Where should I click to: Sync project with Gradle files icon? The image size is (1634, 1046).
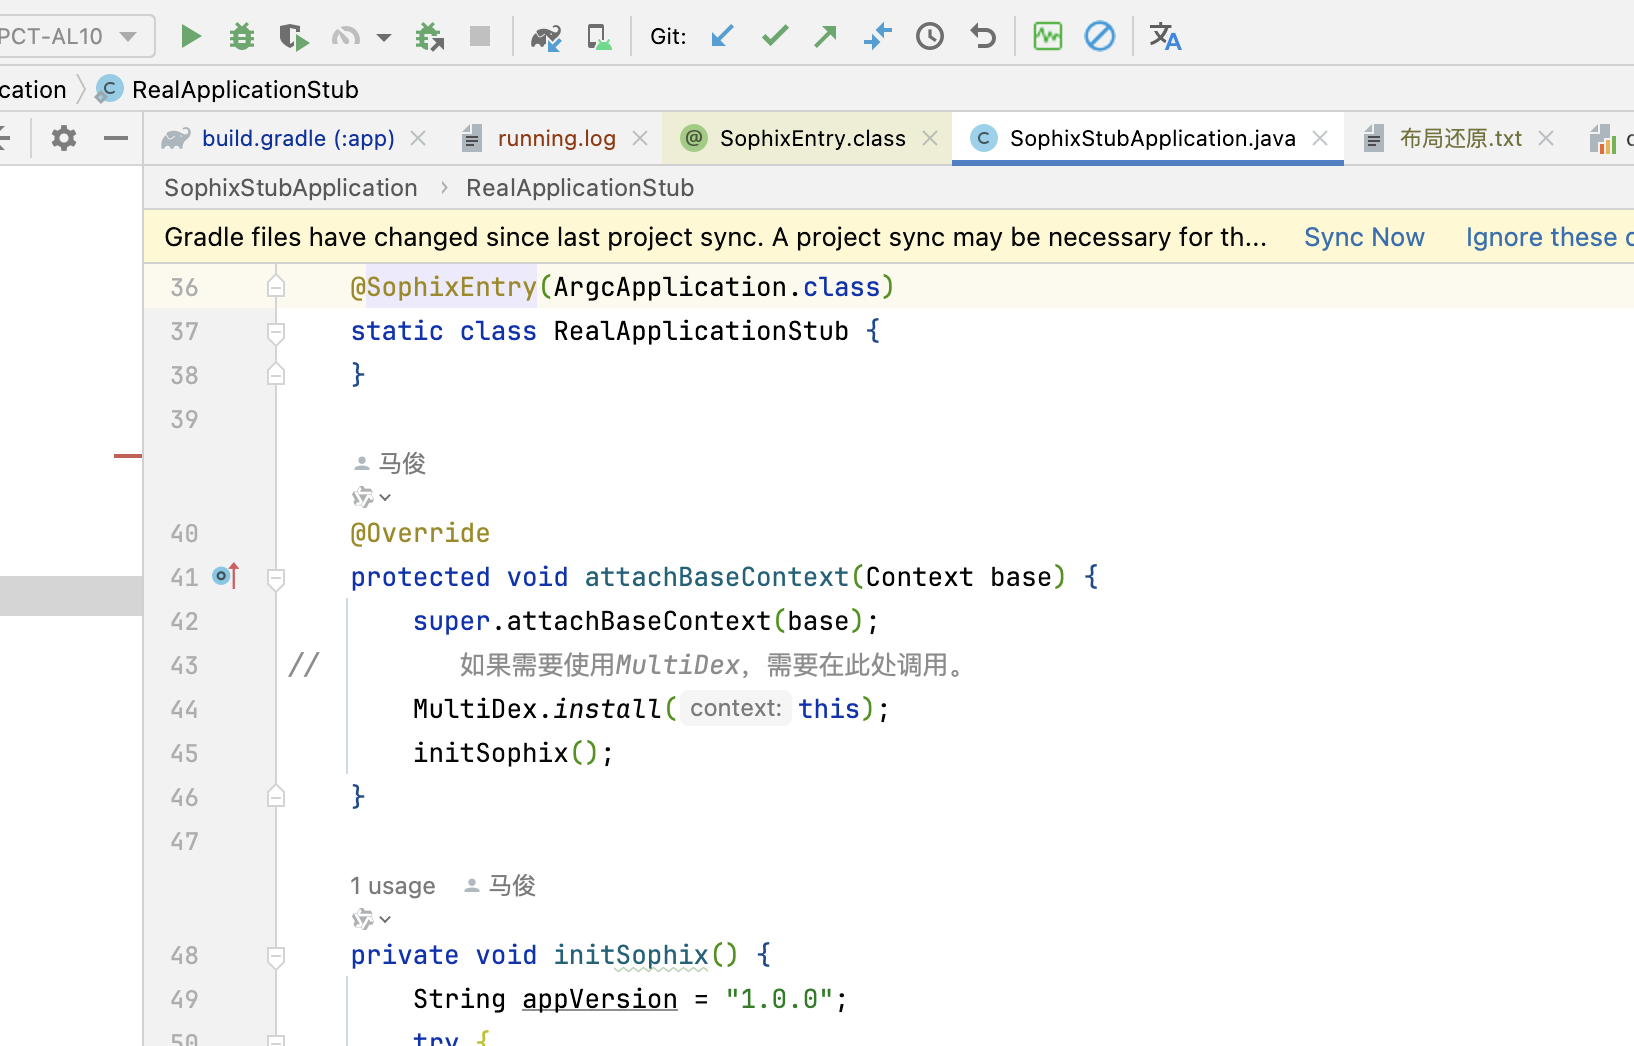546,37
